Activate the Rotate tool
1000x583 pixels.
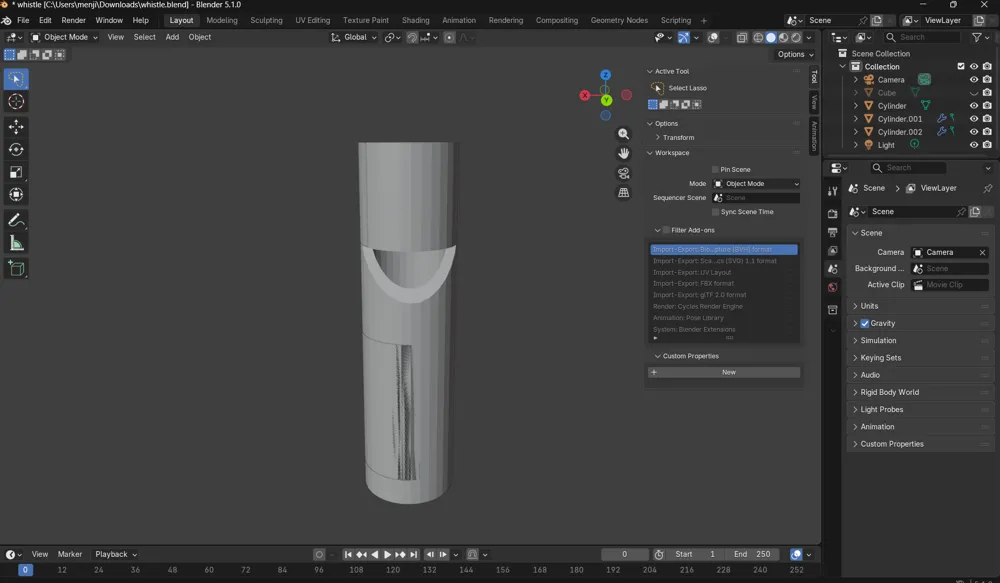16,149
